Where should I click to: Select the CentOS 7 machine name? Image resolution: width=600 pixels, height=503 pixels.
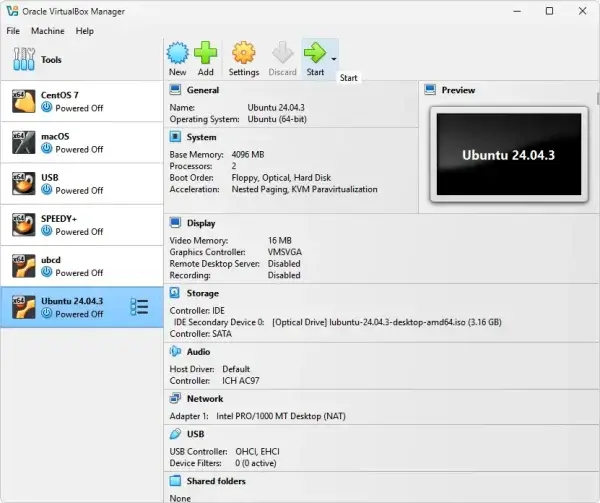click(60, 95)
